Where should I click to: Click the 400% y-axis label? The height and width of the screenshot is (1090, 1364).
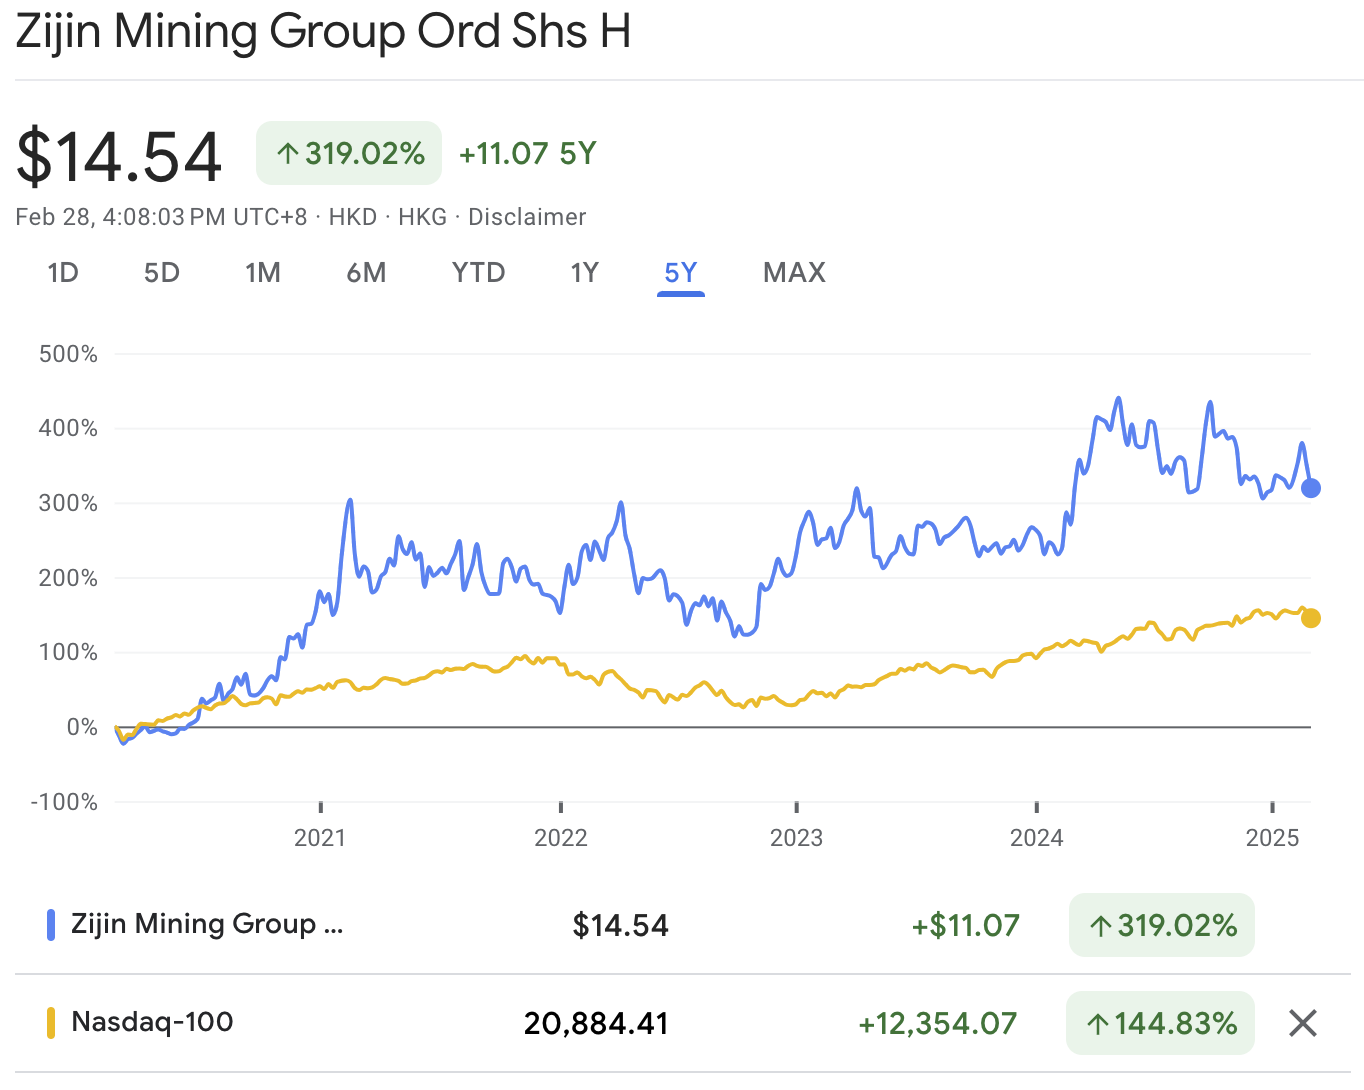coord(68,428)
